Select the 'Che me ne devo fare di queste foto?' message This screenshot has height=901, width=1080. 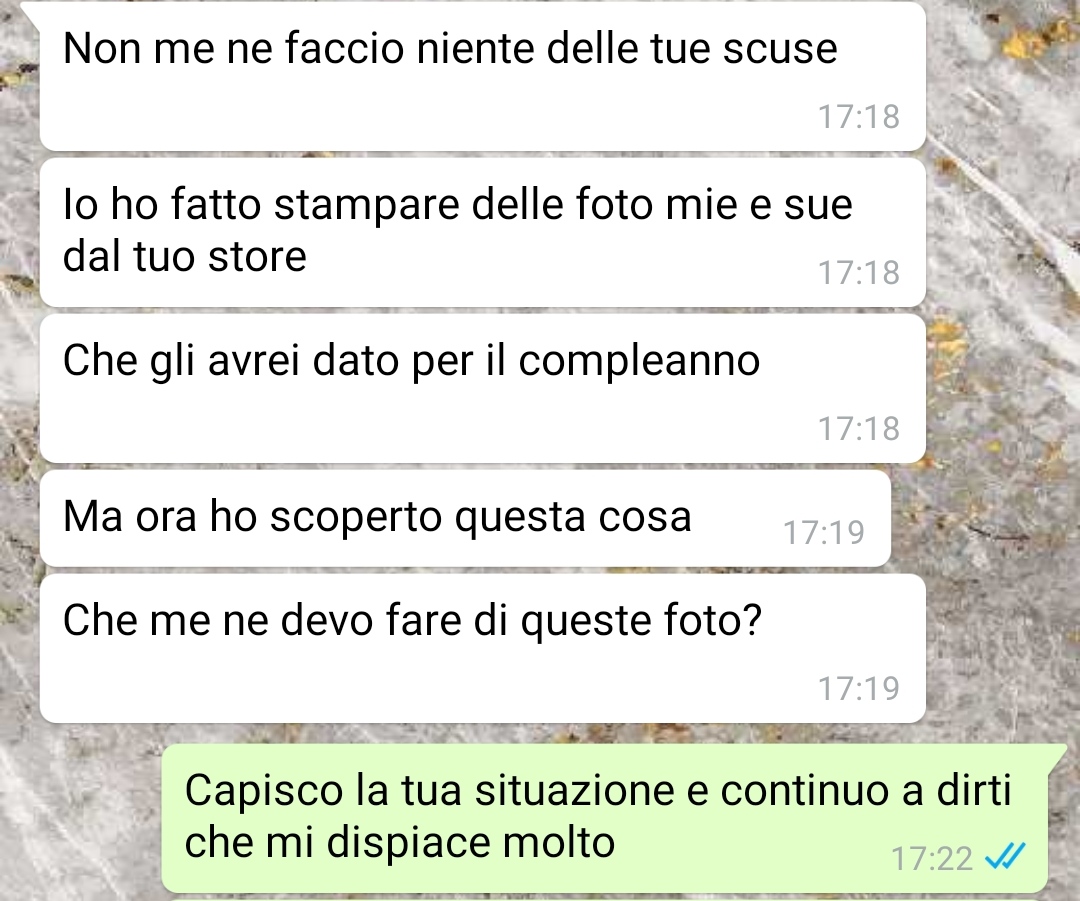[x=483, y=648]
